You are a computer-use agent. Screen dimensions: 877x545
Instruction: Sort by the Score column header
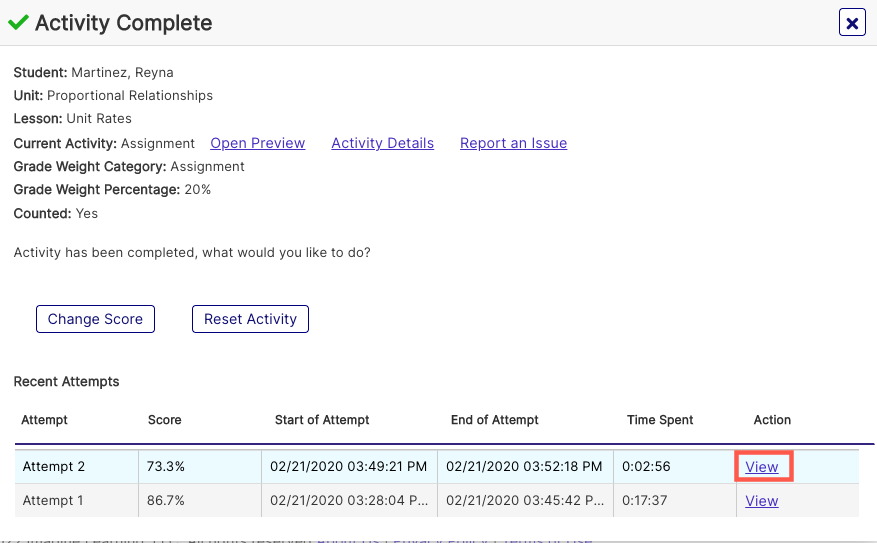pyautogui.click(x=164, y=420)
